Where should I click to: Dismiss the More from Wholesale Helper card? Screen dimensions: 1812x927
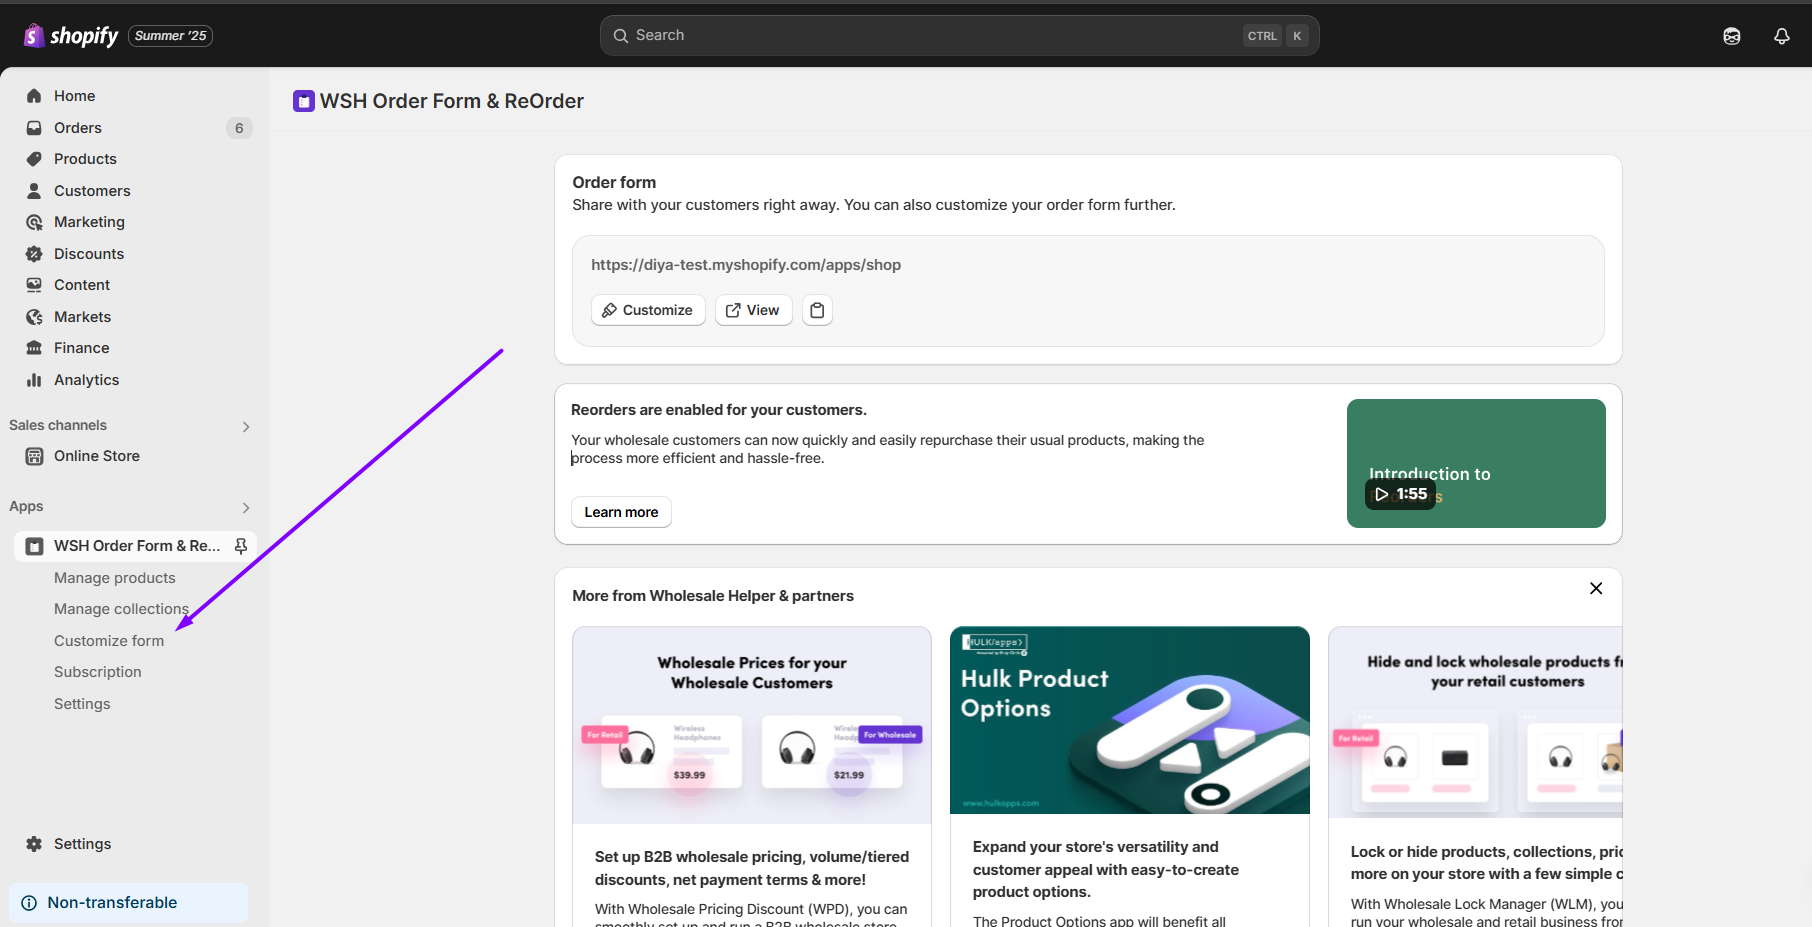click(x=1596, y=588)
